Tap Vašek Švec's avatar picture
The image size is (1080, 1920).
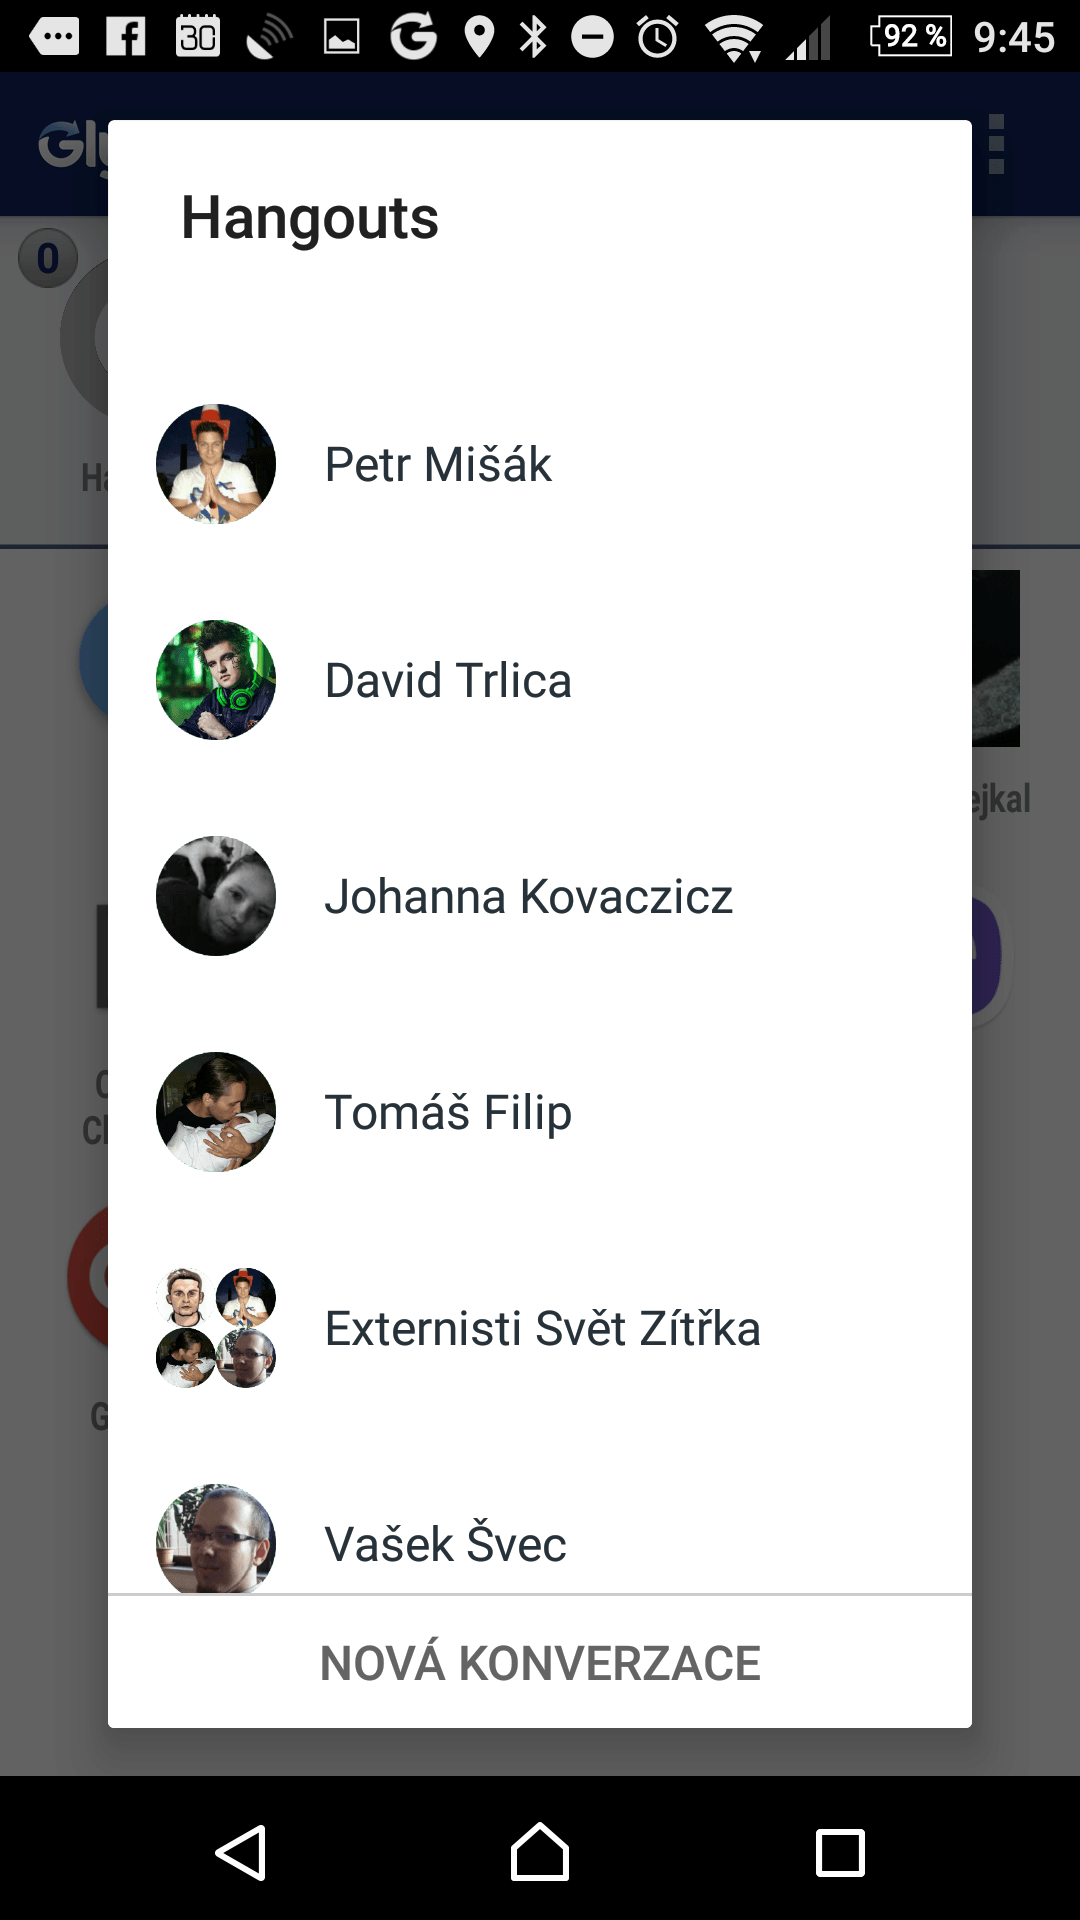click(x=216, y=1538)
